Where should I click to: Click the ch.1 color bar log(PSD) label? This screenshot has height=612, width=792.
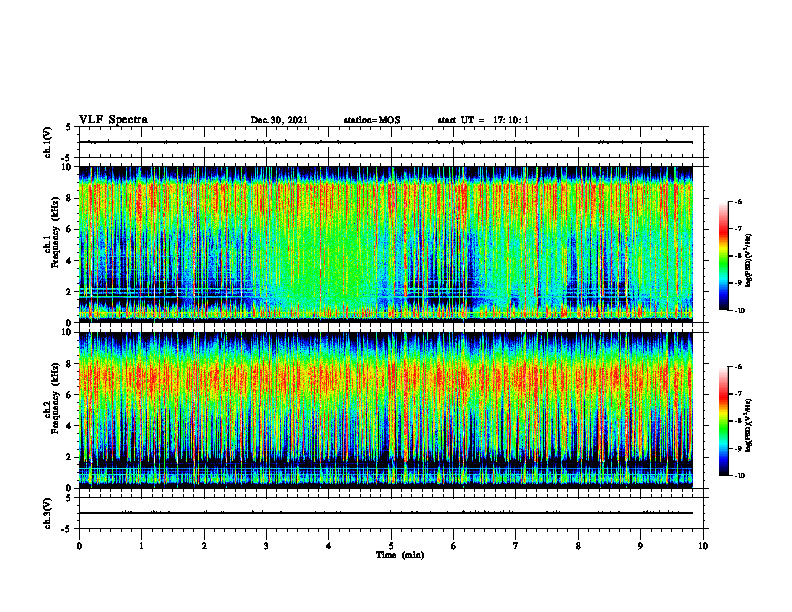(749, 260)
